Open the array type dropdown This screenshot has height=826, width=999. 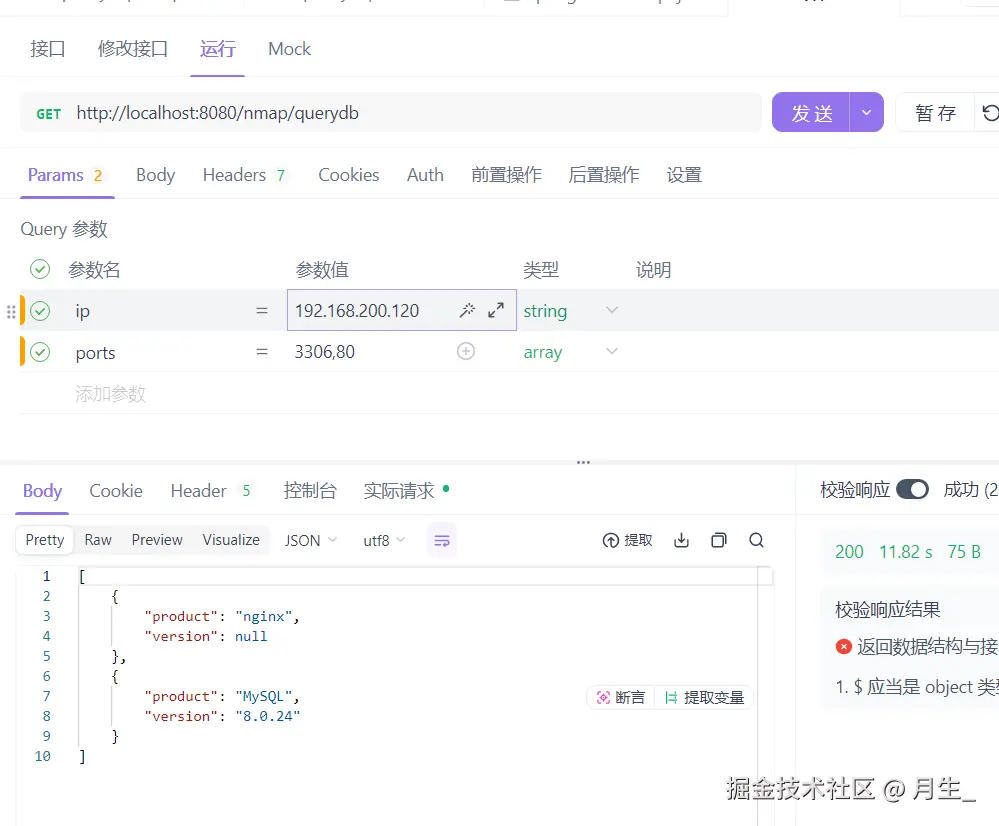click(571, 352)
